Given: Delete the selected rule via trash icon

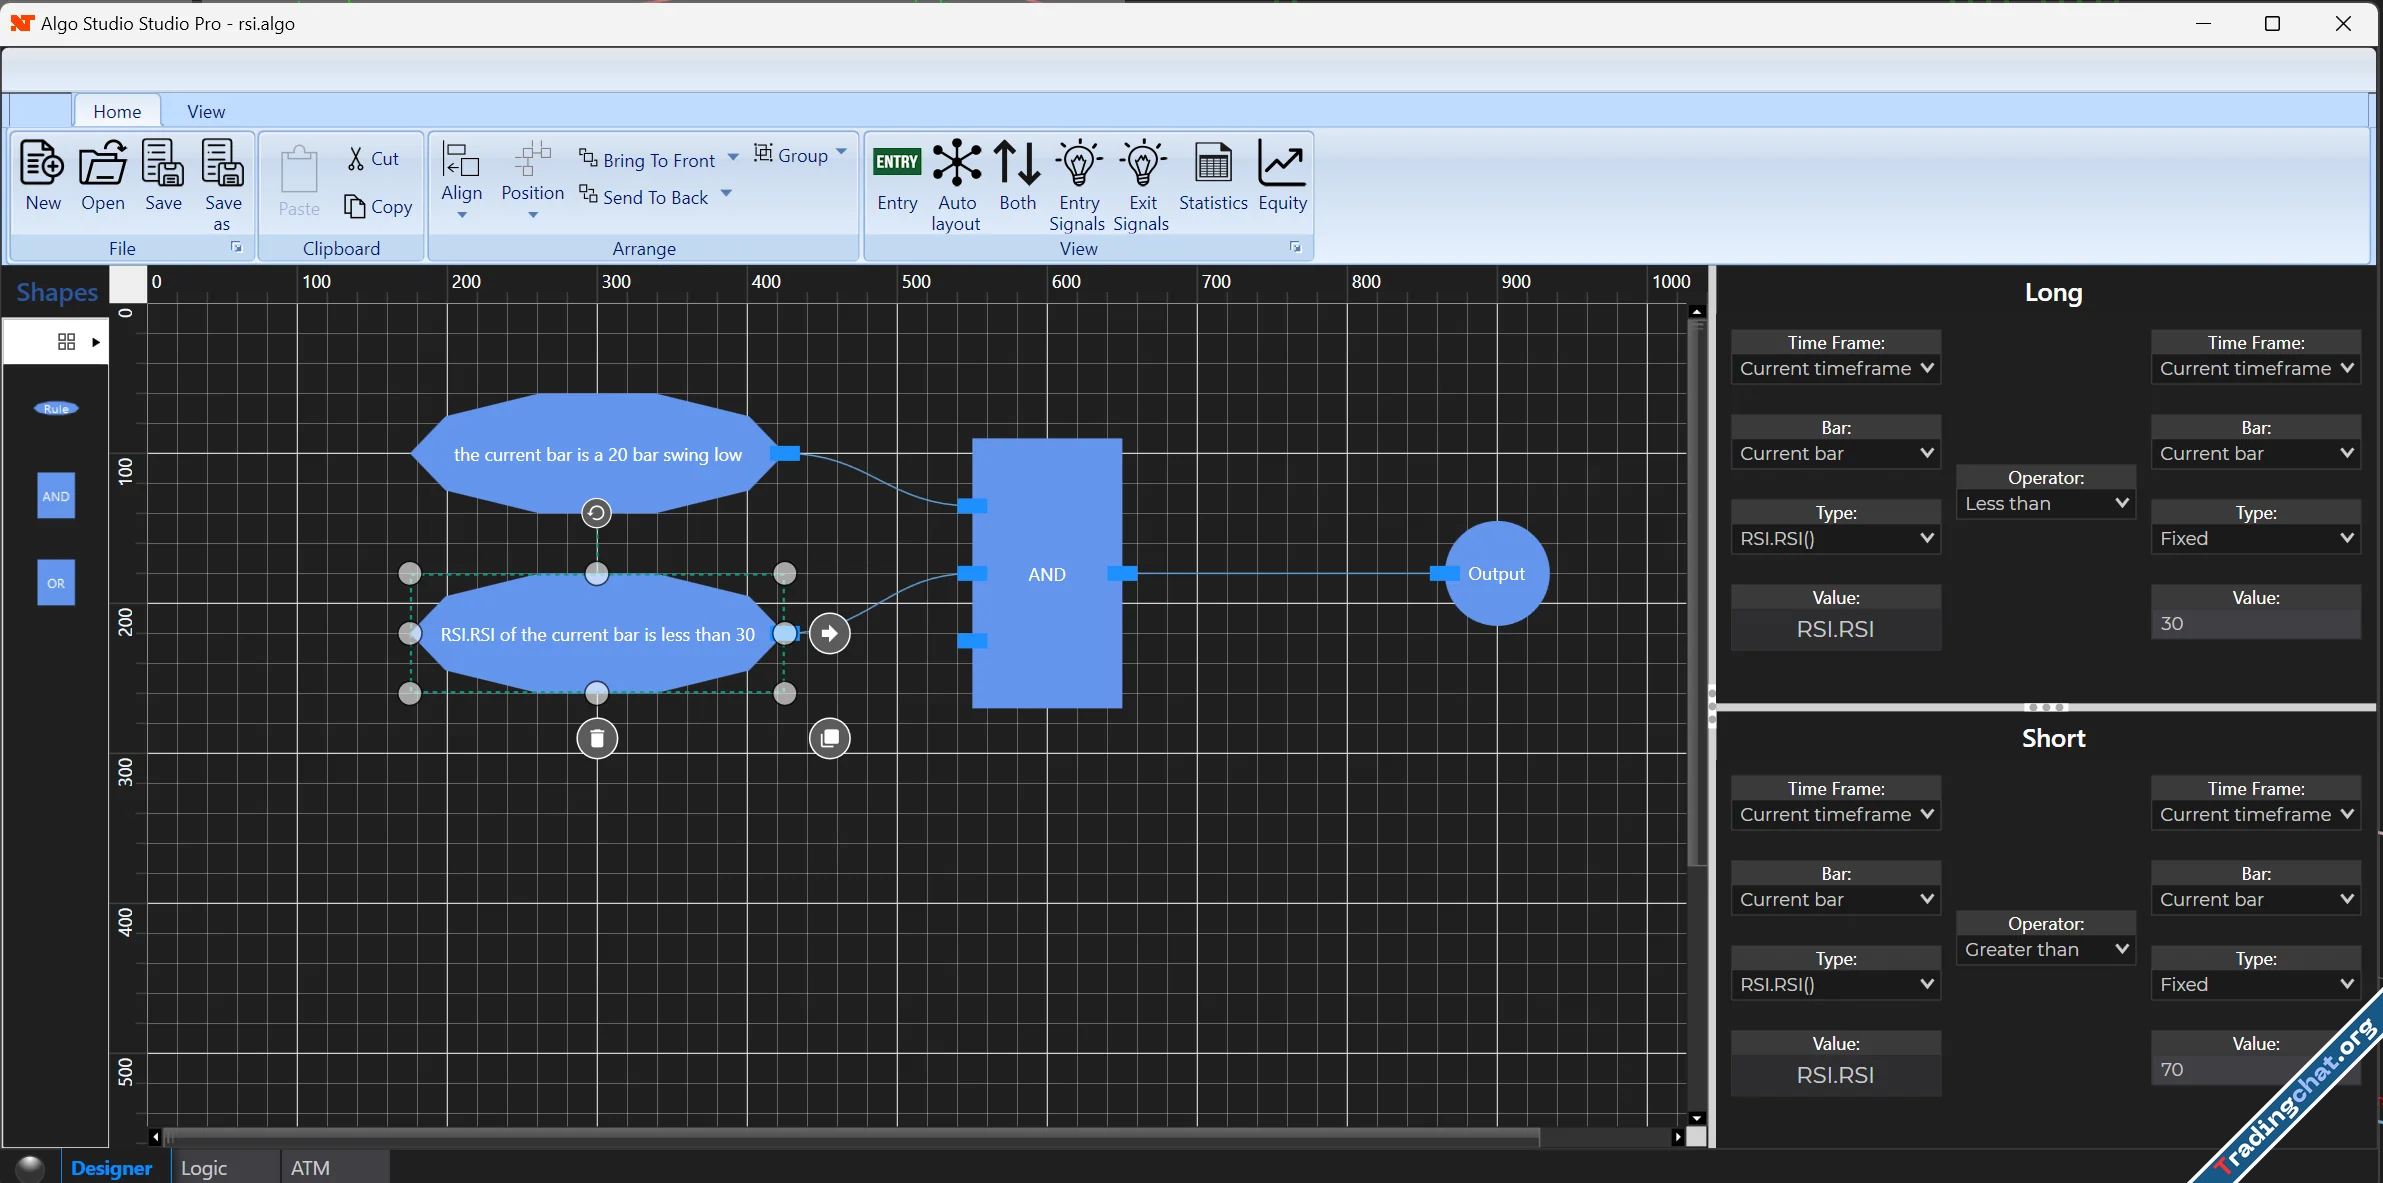Looking at the screenshot, I should (597, 739).
